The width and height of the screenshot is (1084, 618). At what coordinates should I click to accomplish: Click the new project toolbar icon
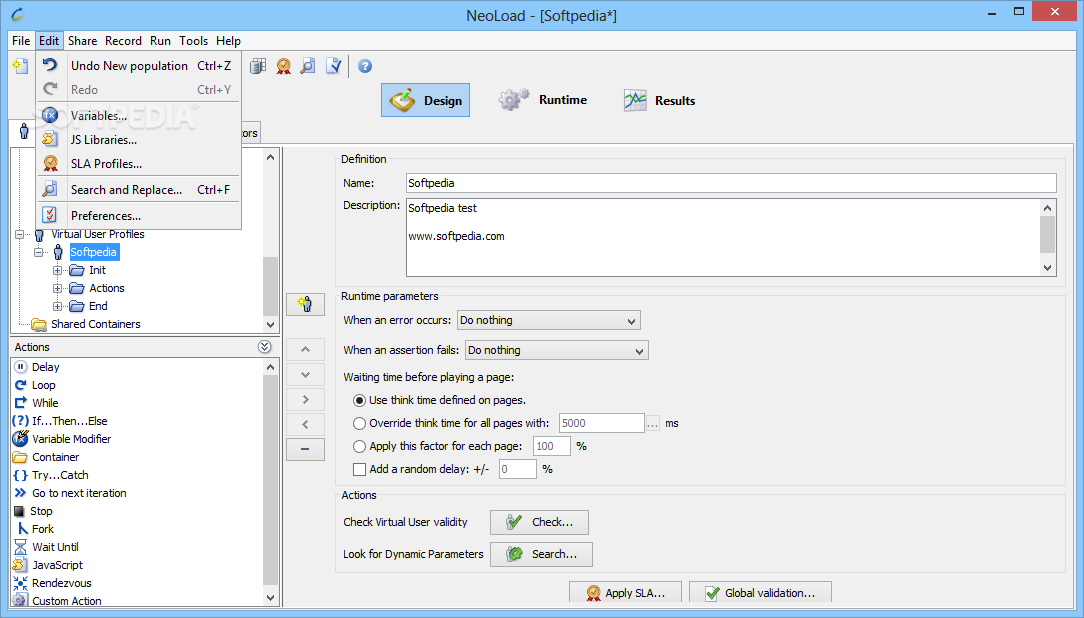coord(21,66)
